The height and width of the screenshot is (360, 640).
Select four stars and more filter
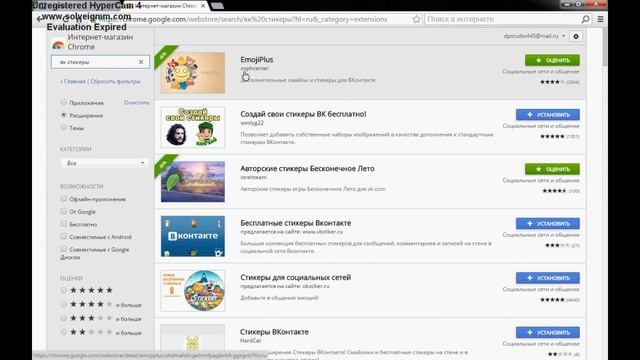(x=64, y=304)
